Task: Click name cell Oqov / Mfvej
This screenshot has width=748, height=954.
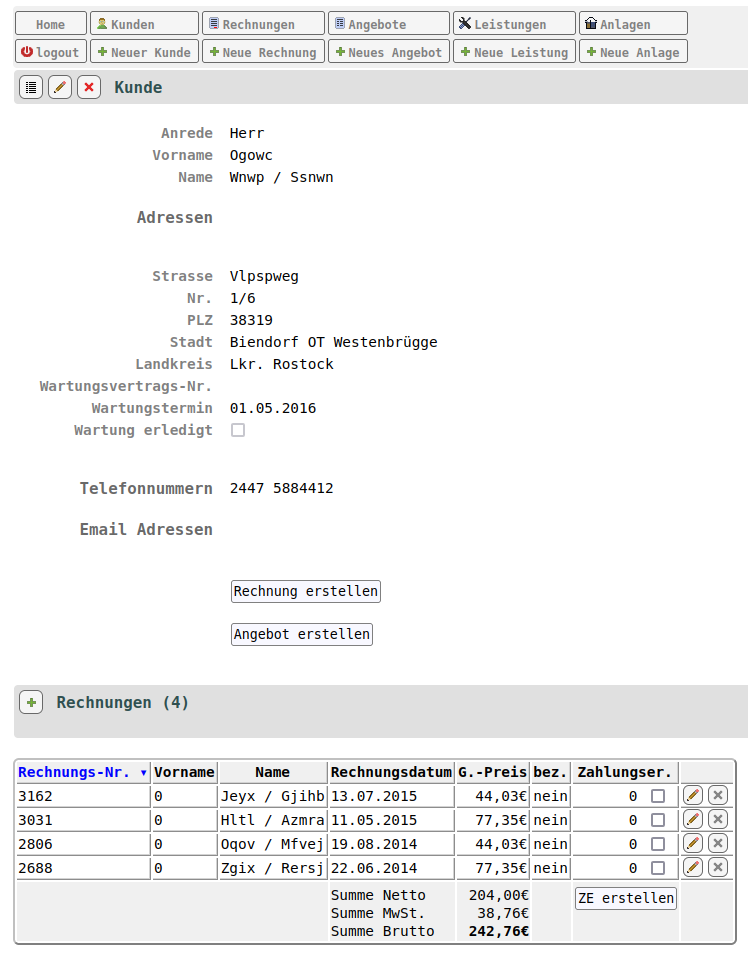Action: click(273, 844)
